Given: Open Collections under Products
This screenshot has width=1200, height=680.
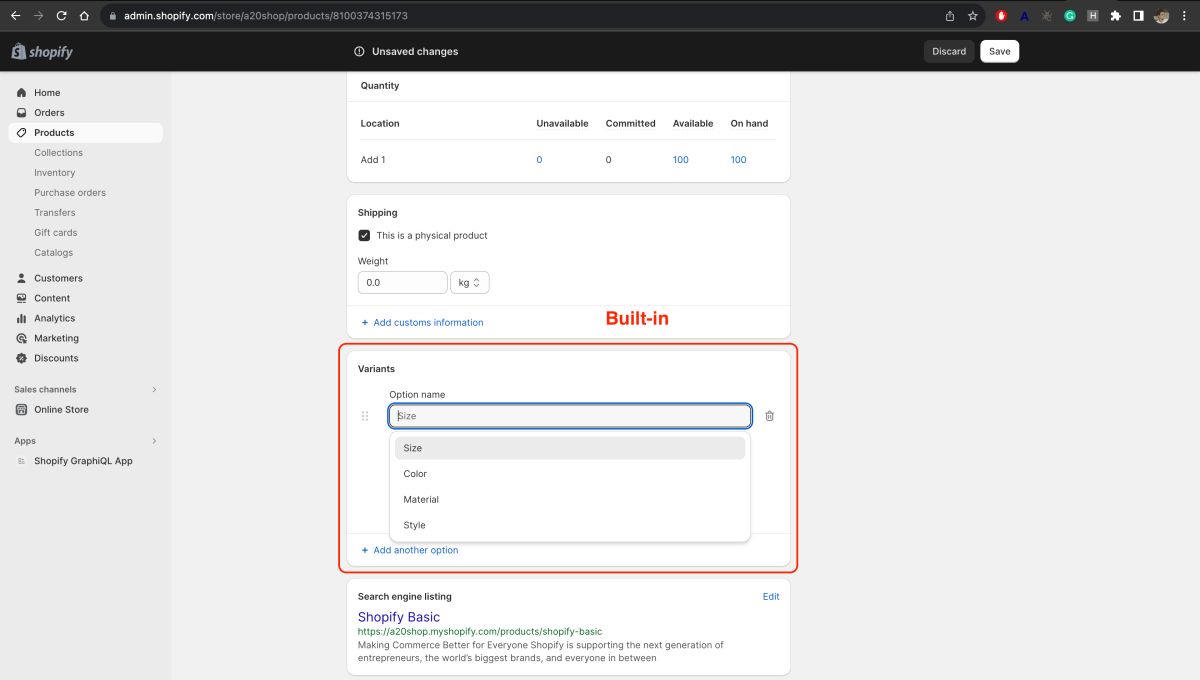Looking at the screenshot, I should 58,153.
